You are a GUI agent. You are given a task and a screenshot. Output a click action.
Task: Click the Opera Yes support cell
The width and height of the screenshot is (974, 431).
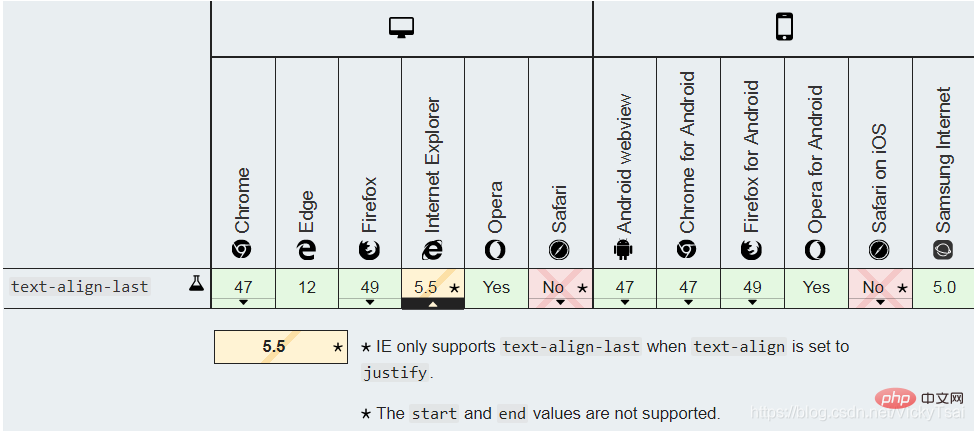[x=496, y=287]
